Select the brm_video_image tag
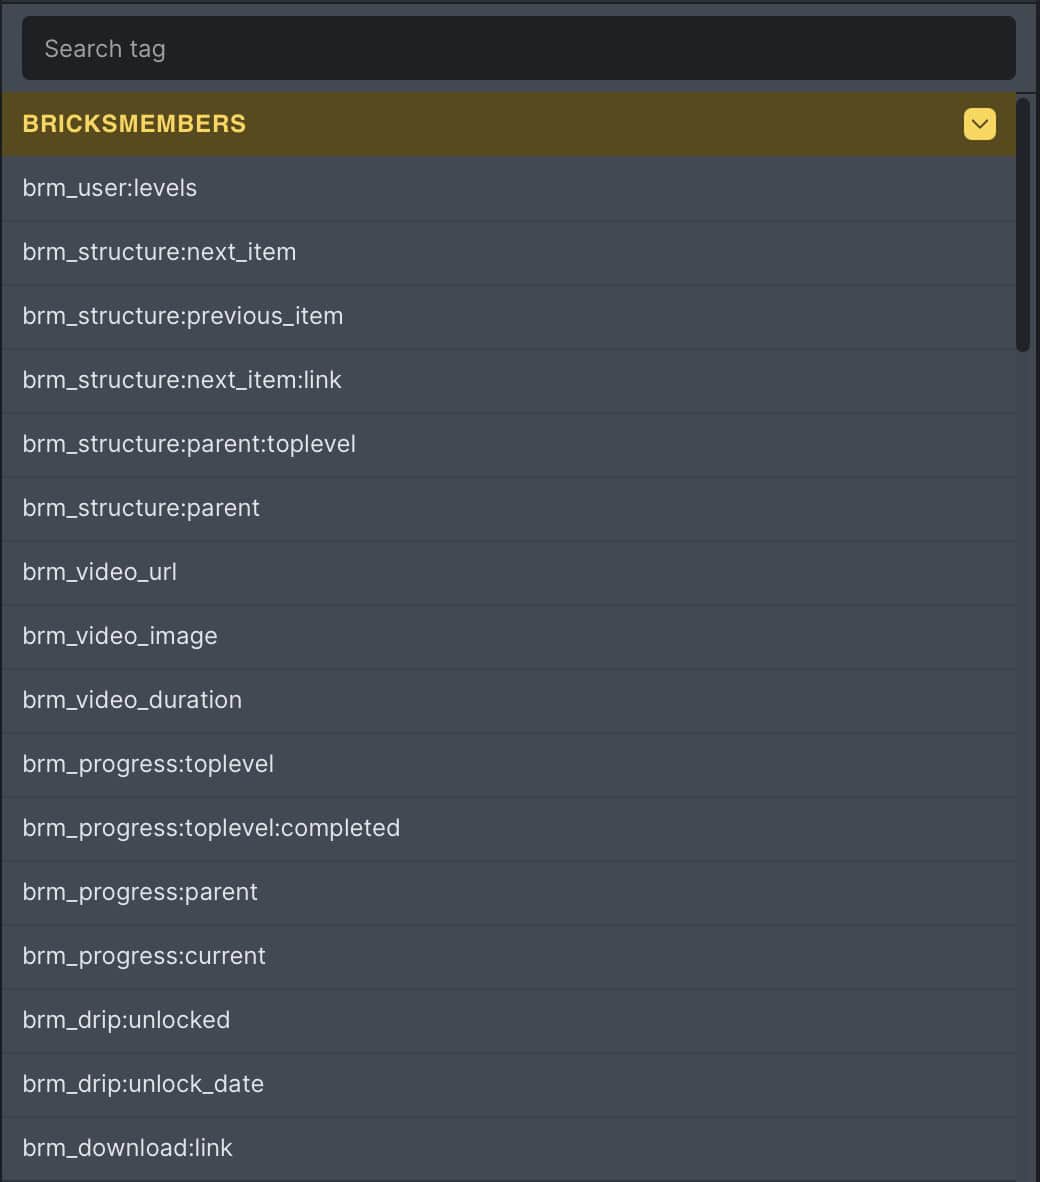 click(x=120, y=636)
